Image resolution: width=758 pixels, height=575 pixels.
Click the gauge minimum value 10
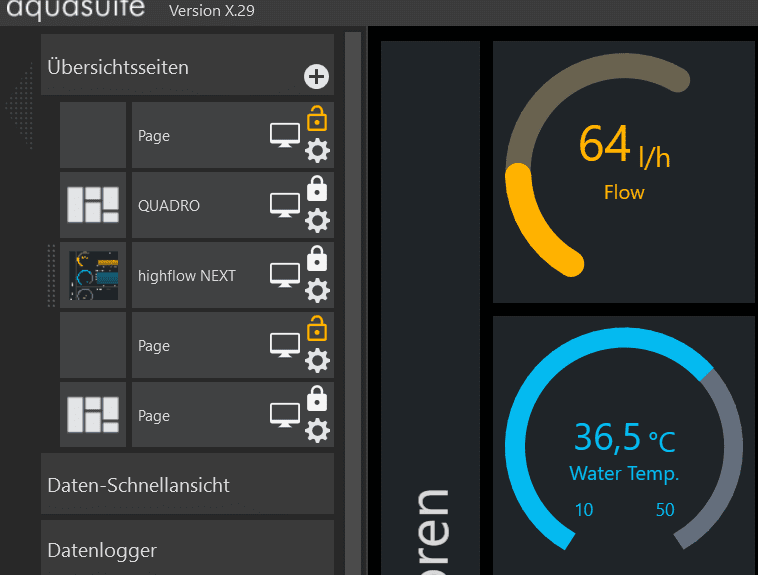click(584, 510)
